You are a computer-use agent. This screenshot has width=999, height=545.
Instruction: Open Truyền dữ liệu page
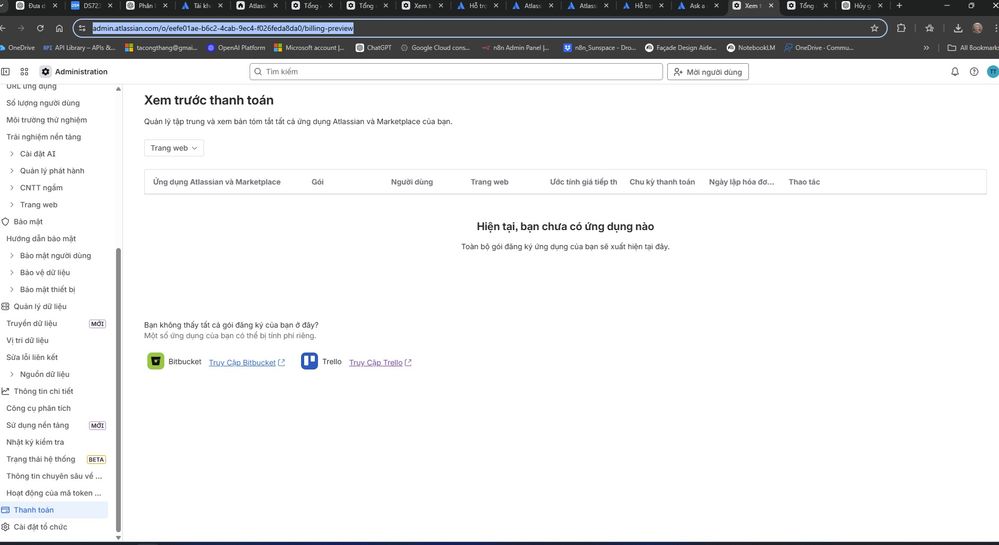(x=32, y=323)
